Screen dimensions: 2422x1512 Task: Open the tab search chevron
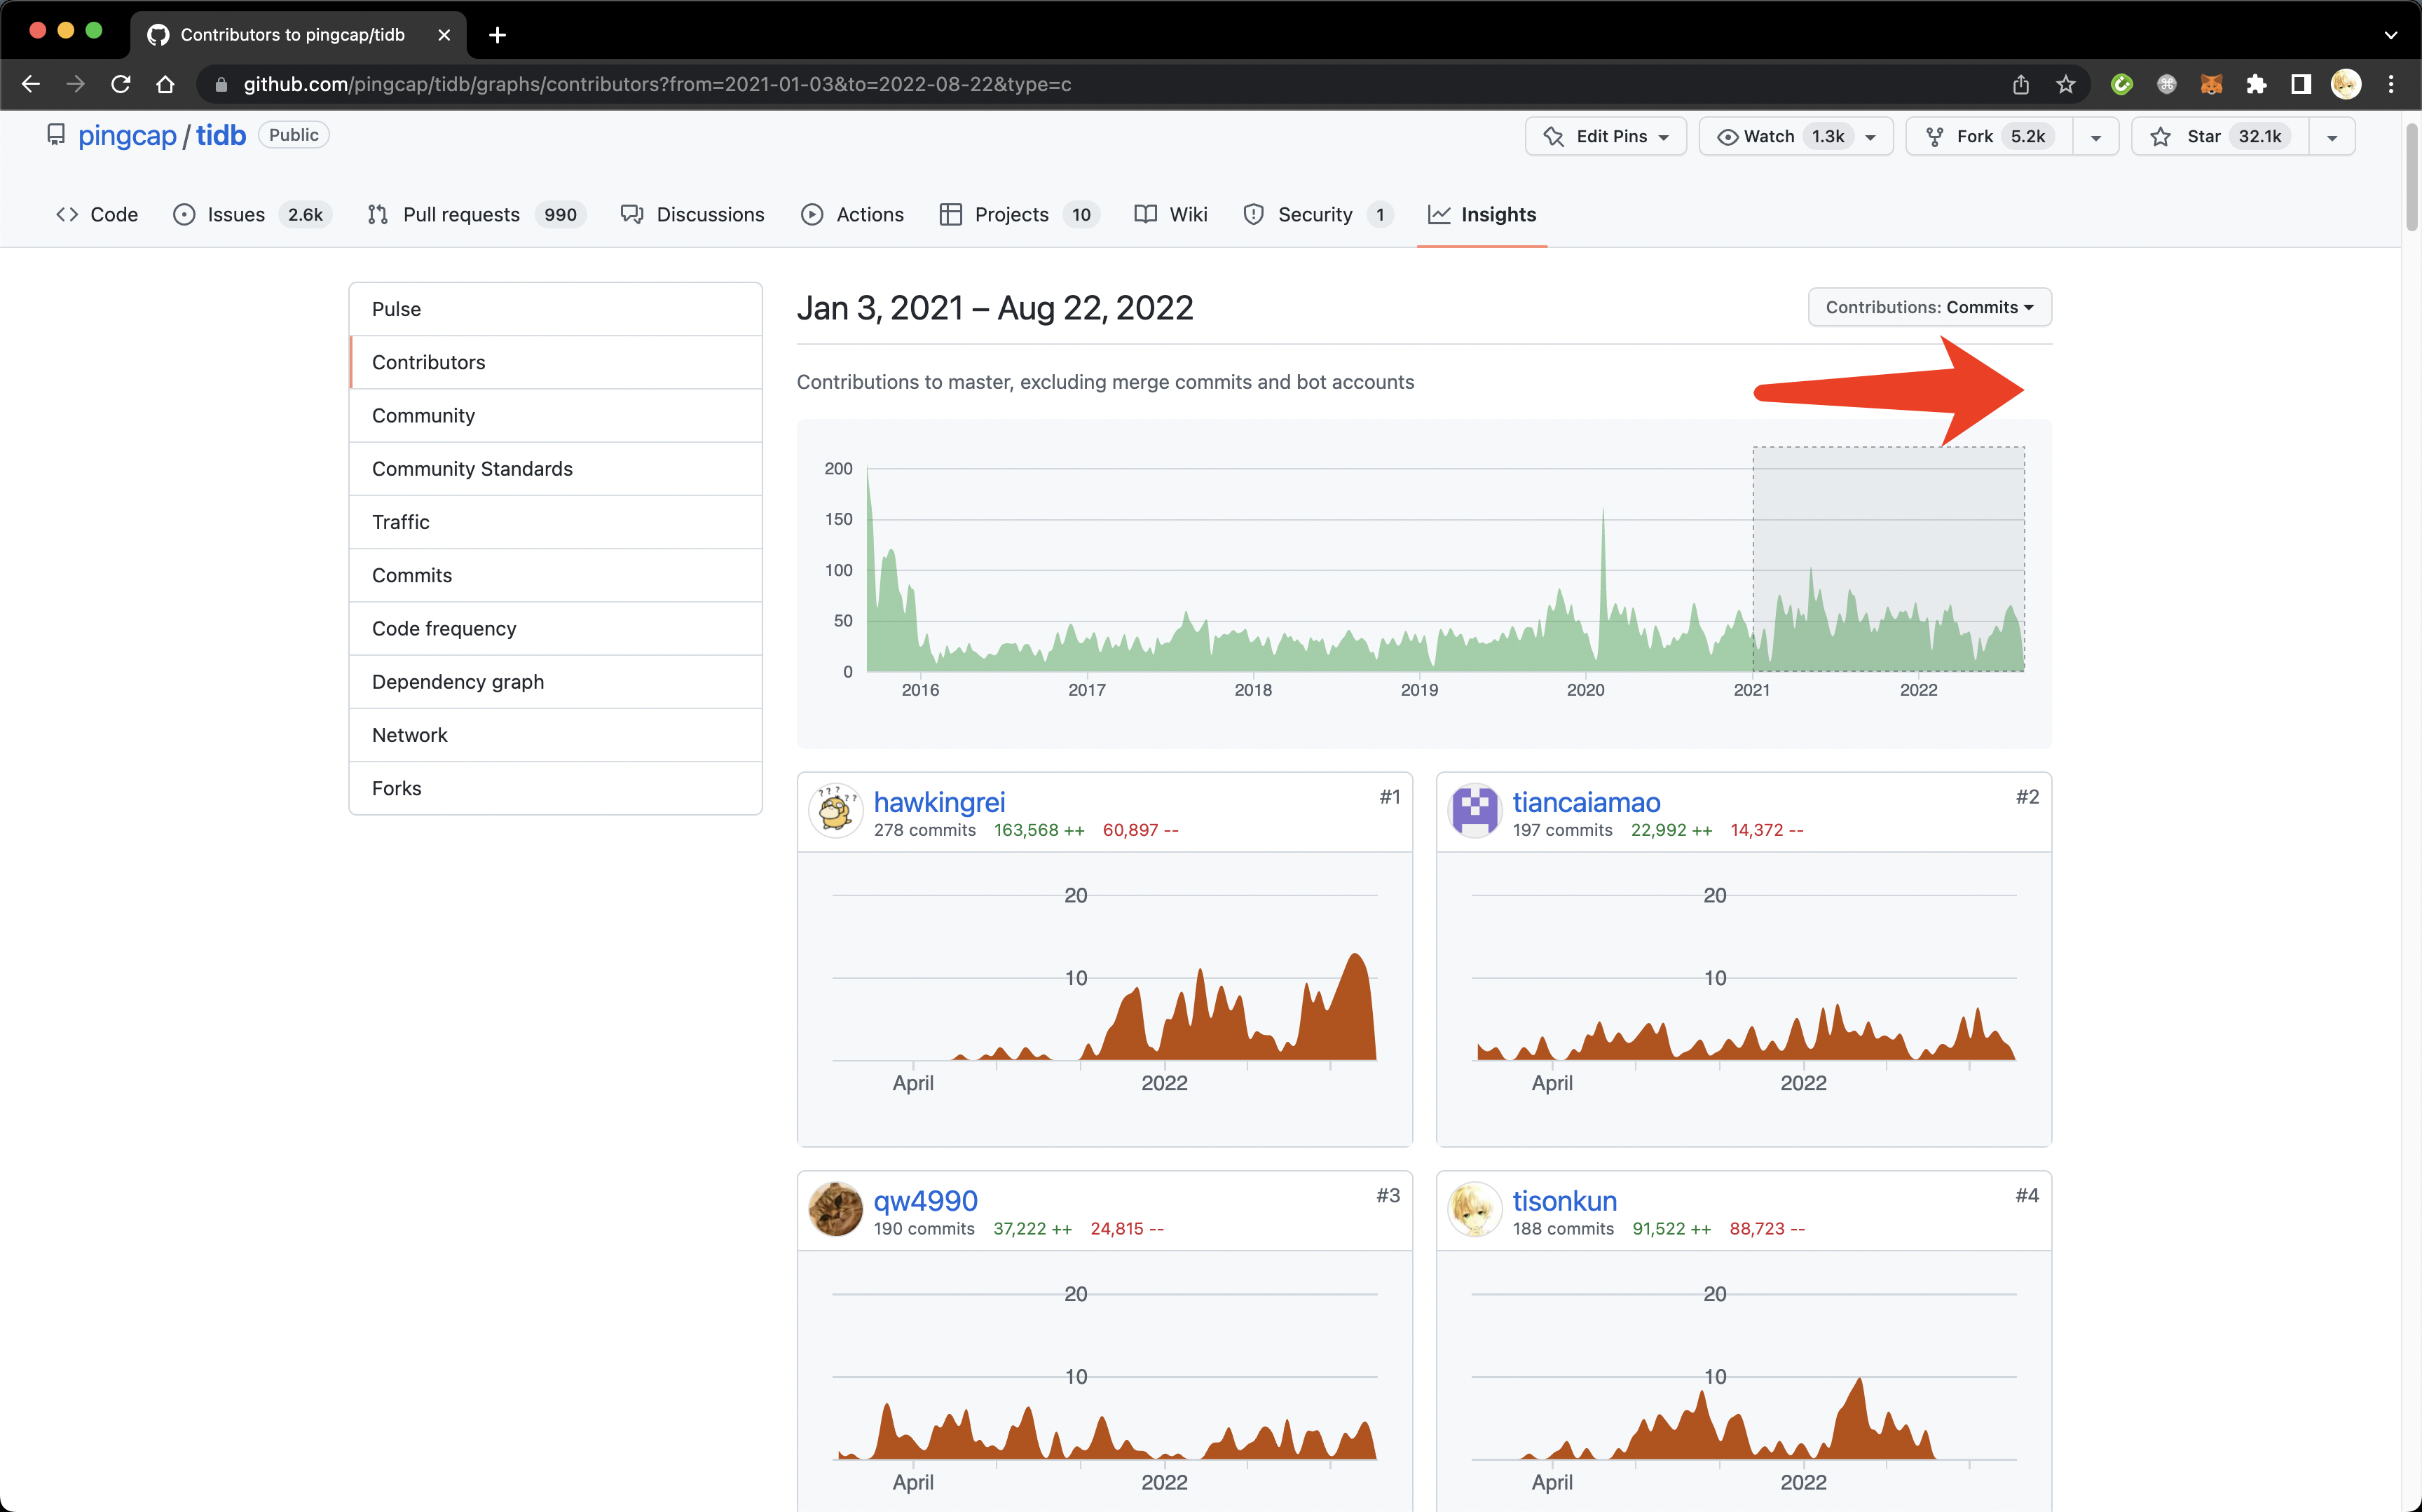click(2391, 35)
